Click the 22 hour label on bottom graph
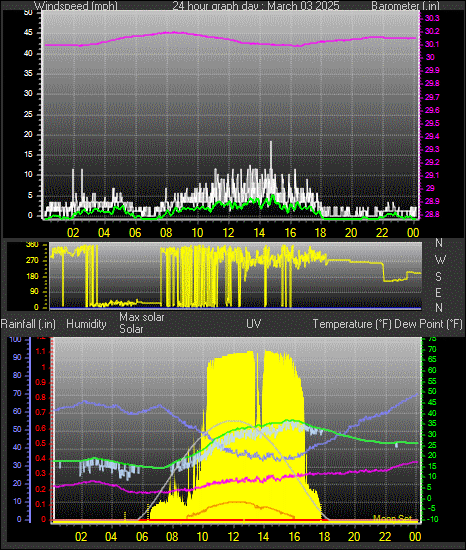 coord(385,537)
